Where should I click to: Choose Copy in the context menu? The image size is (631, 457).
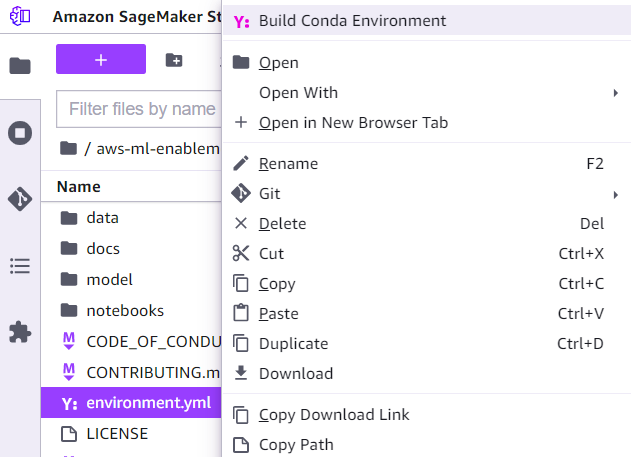coord(427,284)
